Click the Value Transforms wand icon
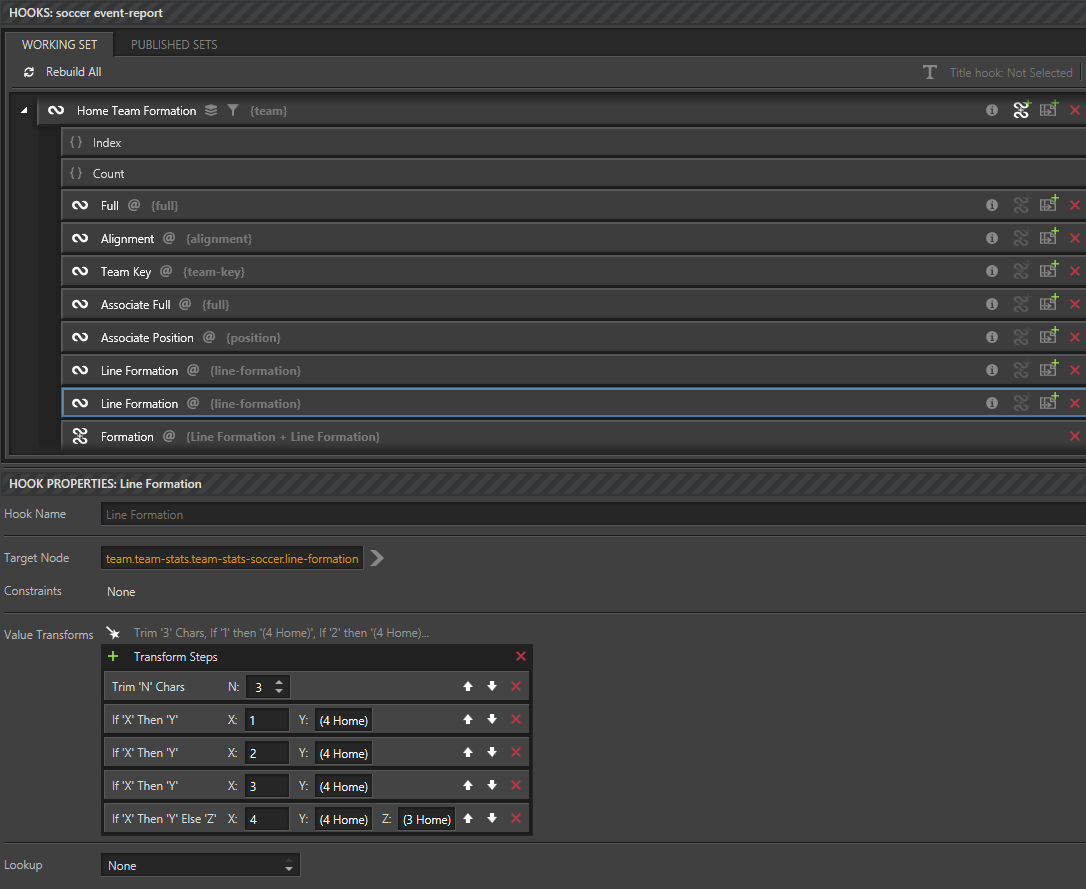Screen dimensions: 1086x889 113,633
